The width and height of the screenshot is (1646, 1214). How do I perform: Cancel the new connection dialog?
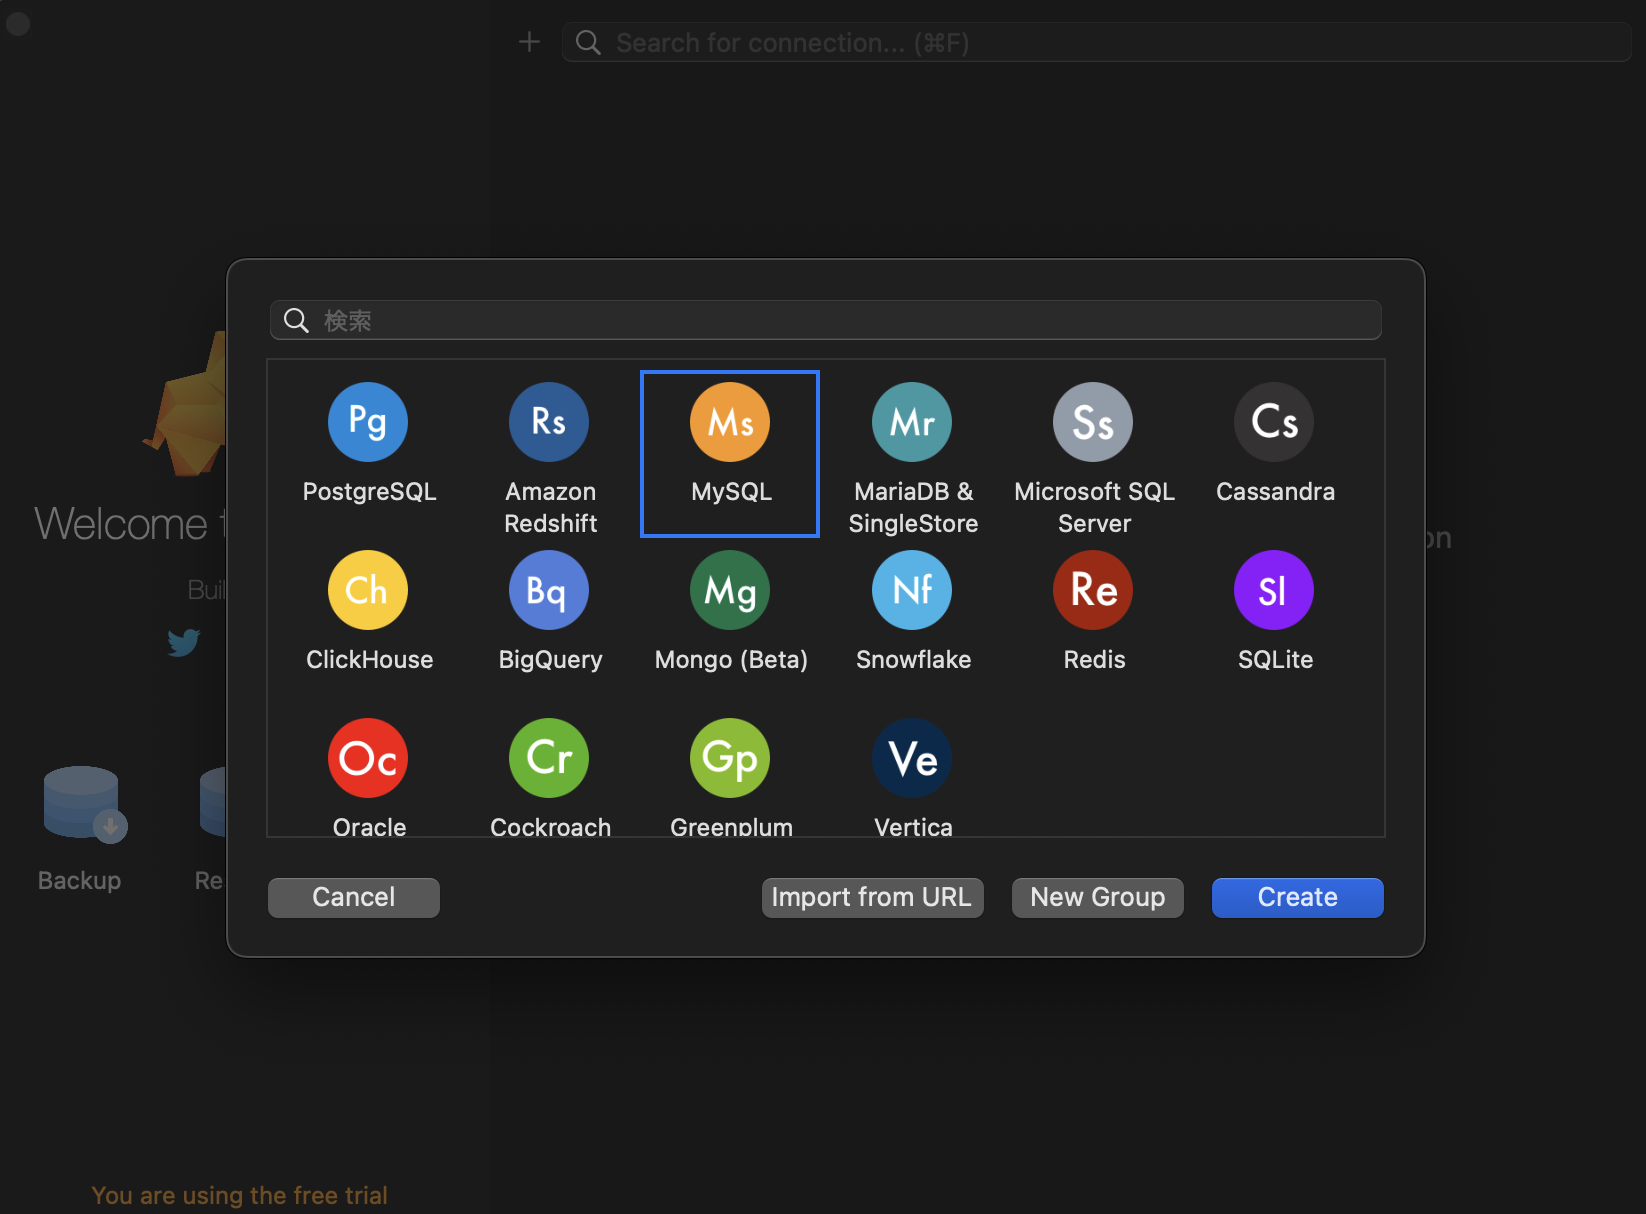click(354, 897)
